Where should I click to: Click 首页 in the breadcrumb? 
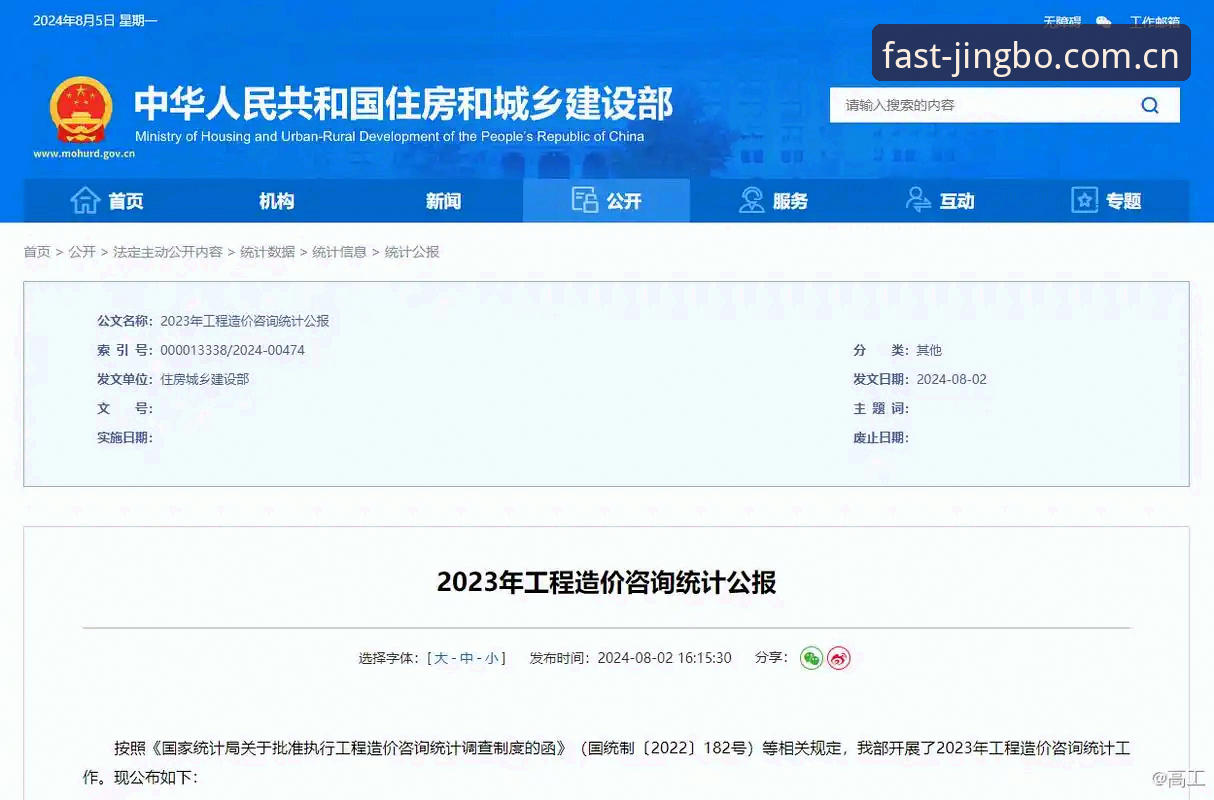coord(37,252)
